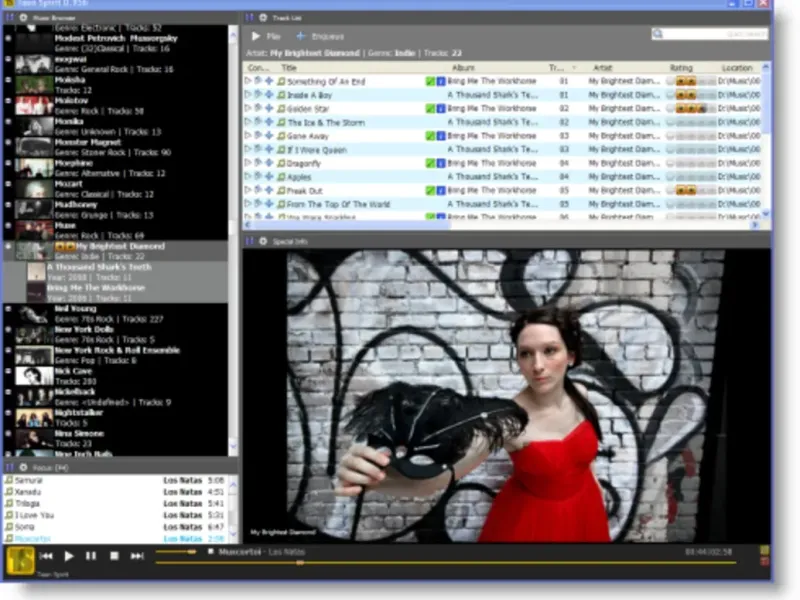The height and width of the screenshot is (600, 800).
Task: Open the Track column header sort arrow
Action: [575, 68]
